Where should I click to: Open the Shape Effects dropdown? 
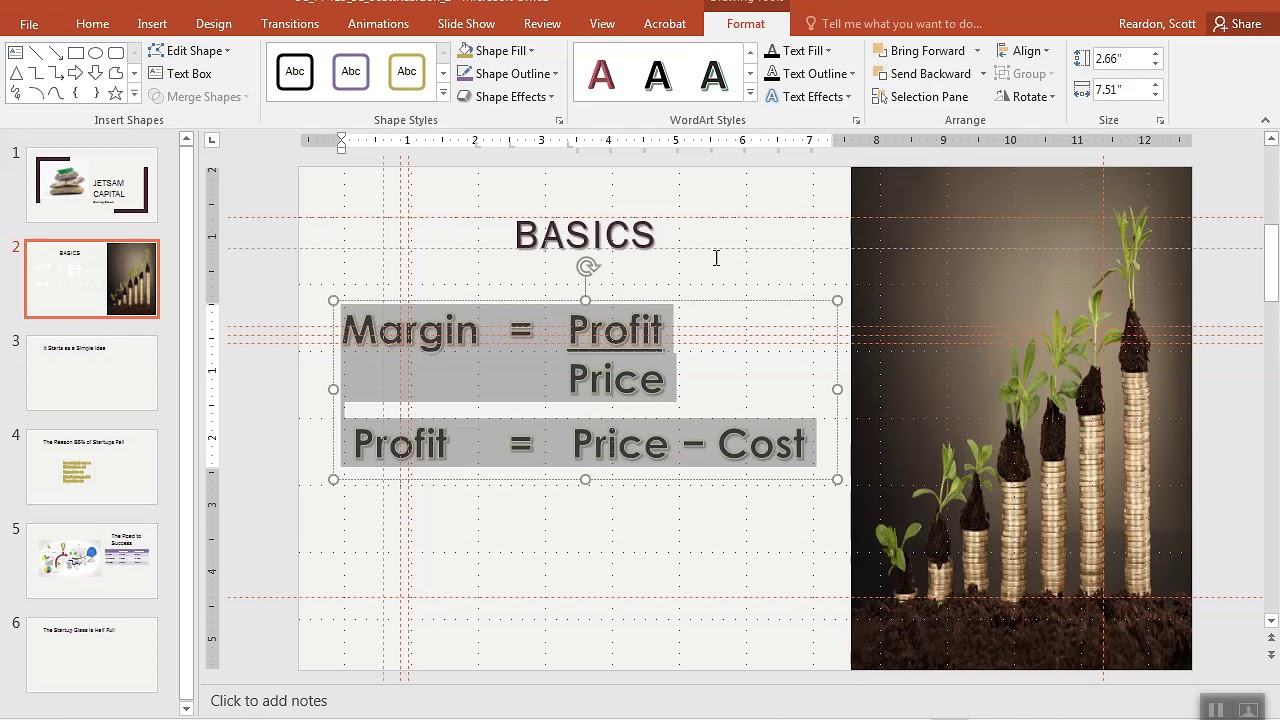pos(506,96)
